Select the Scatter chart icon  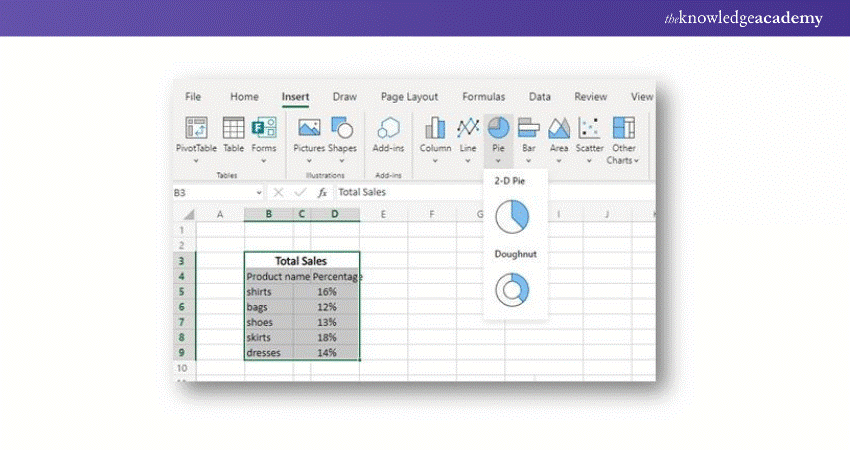coord(590,128)
